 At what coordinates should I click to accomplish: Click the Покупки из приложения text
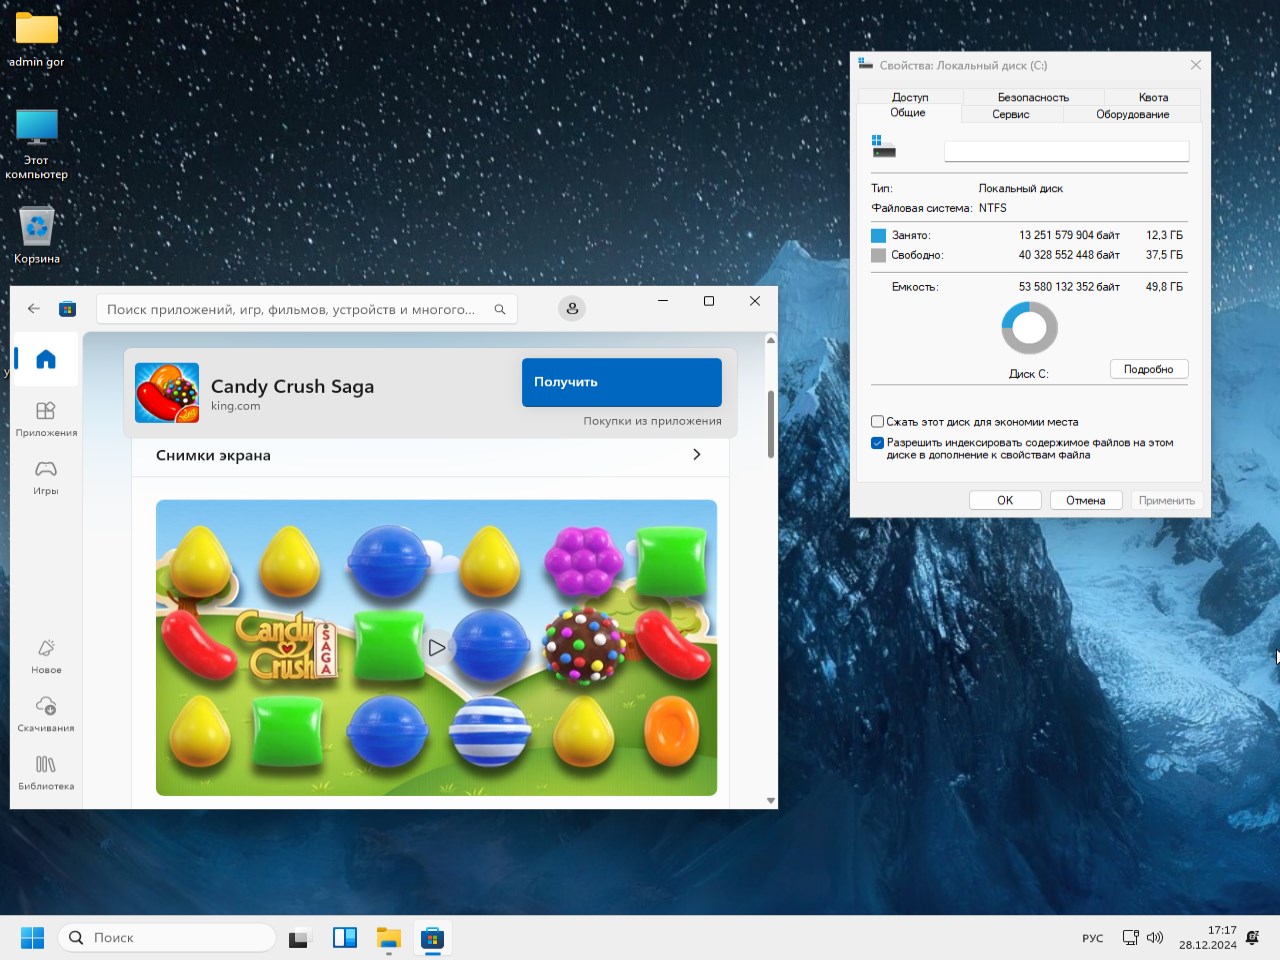click(652, 421)
